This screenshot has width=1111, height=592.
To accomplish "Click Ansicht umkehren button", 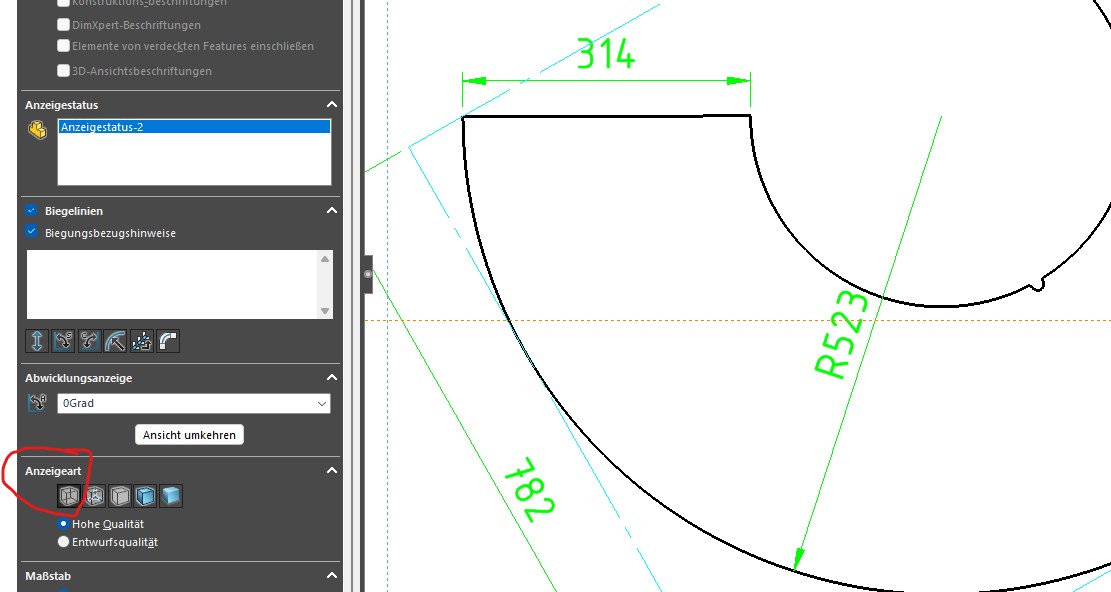I will [189, 435].
